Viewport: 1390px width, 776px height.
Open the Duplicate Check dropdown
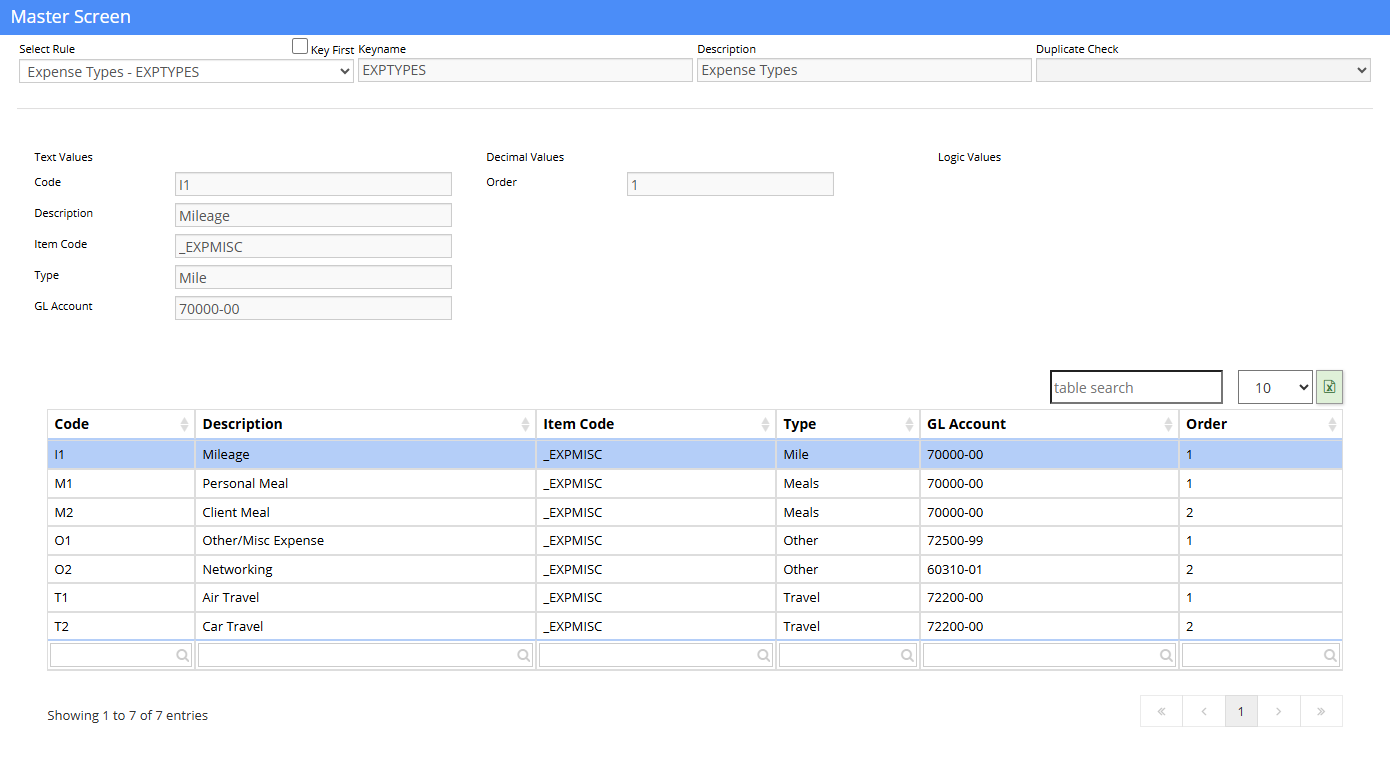(x=1203, y=70)
